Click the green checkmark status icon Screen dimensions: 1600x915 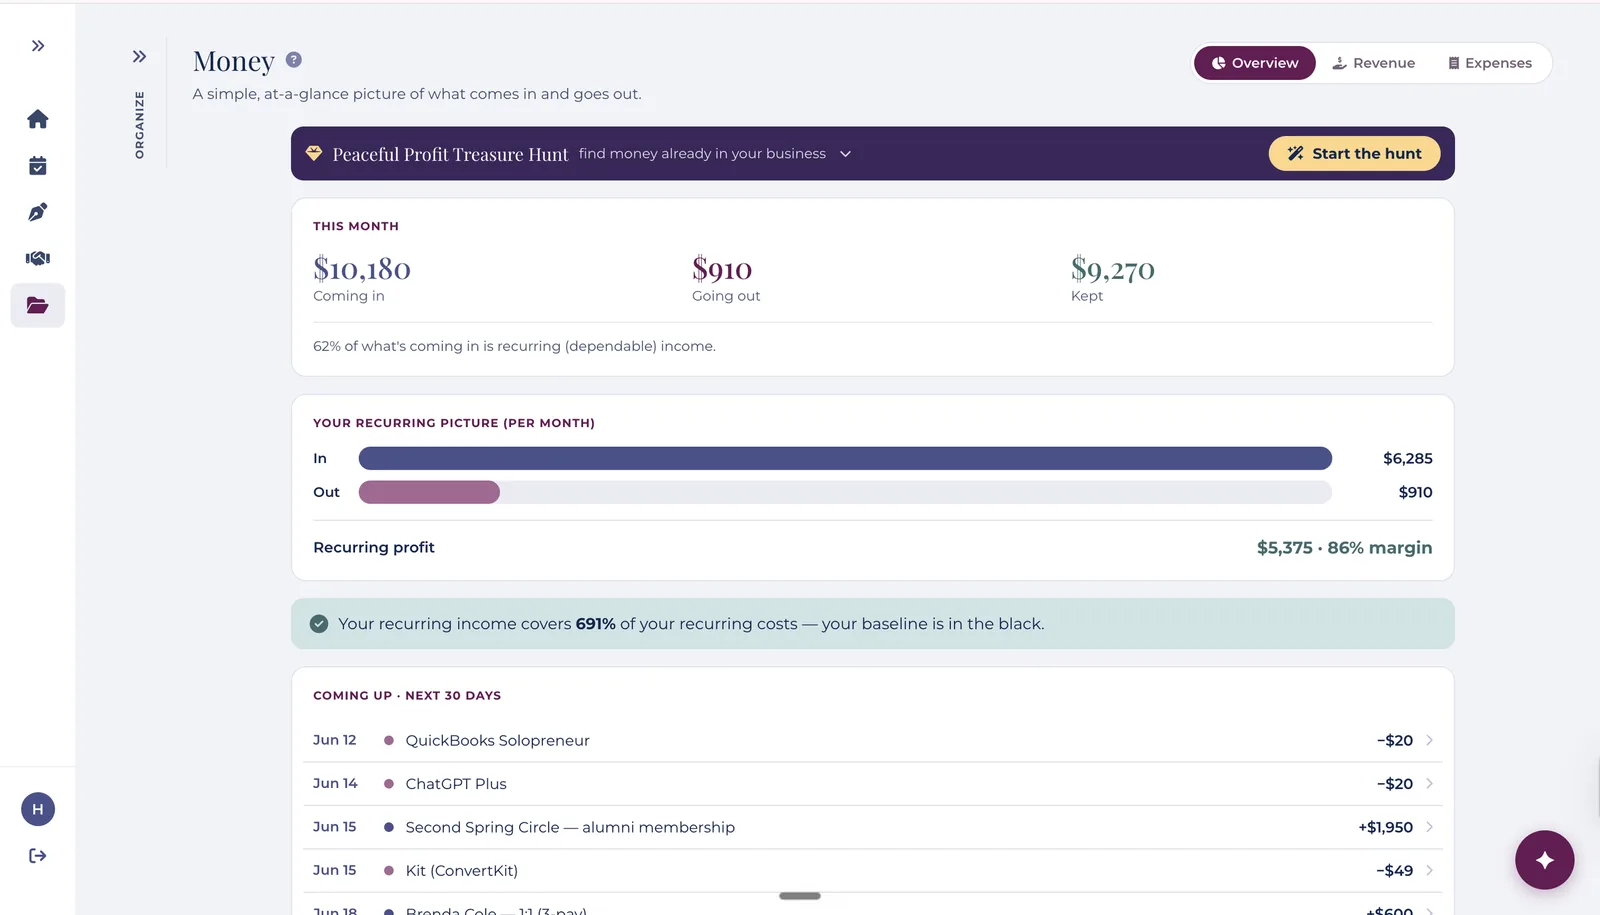click(x=319, y=624)
